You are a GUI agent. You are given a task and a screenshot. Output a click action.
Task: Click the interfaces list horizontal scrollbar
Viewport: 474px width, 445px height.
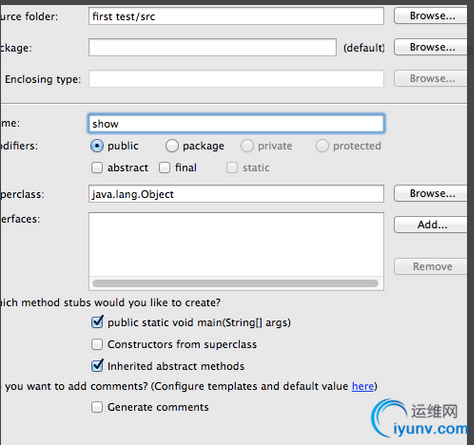(x=235, y=283)
